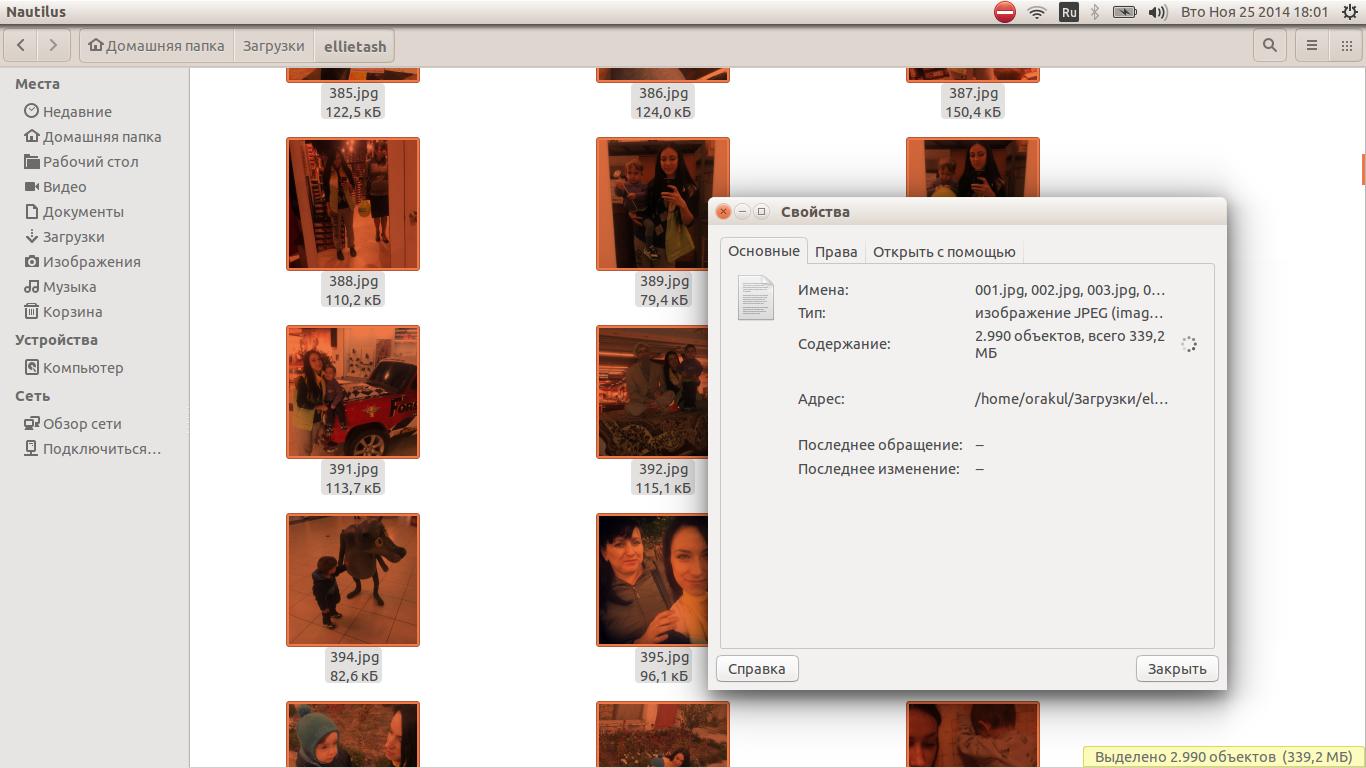The height and width of the screenshot is (768, 1366).
Task: Switch to Открыть с помощью tab
Action: tap(944, 252)
